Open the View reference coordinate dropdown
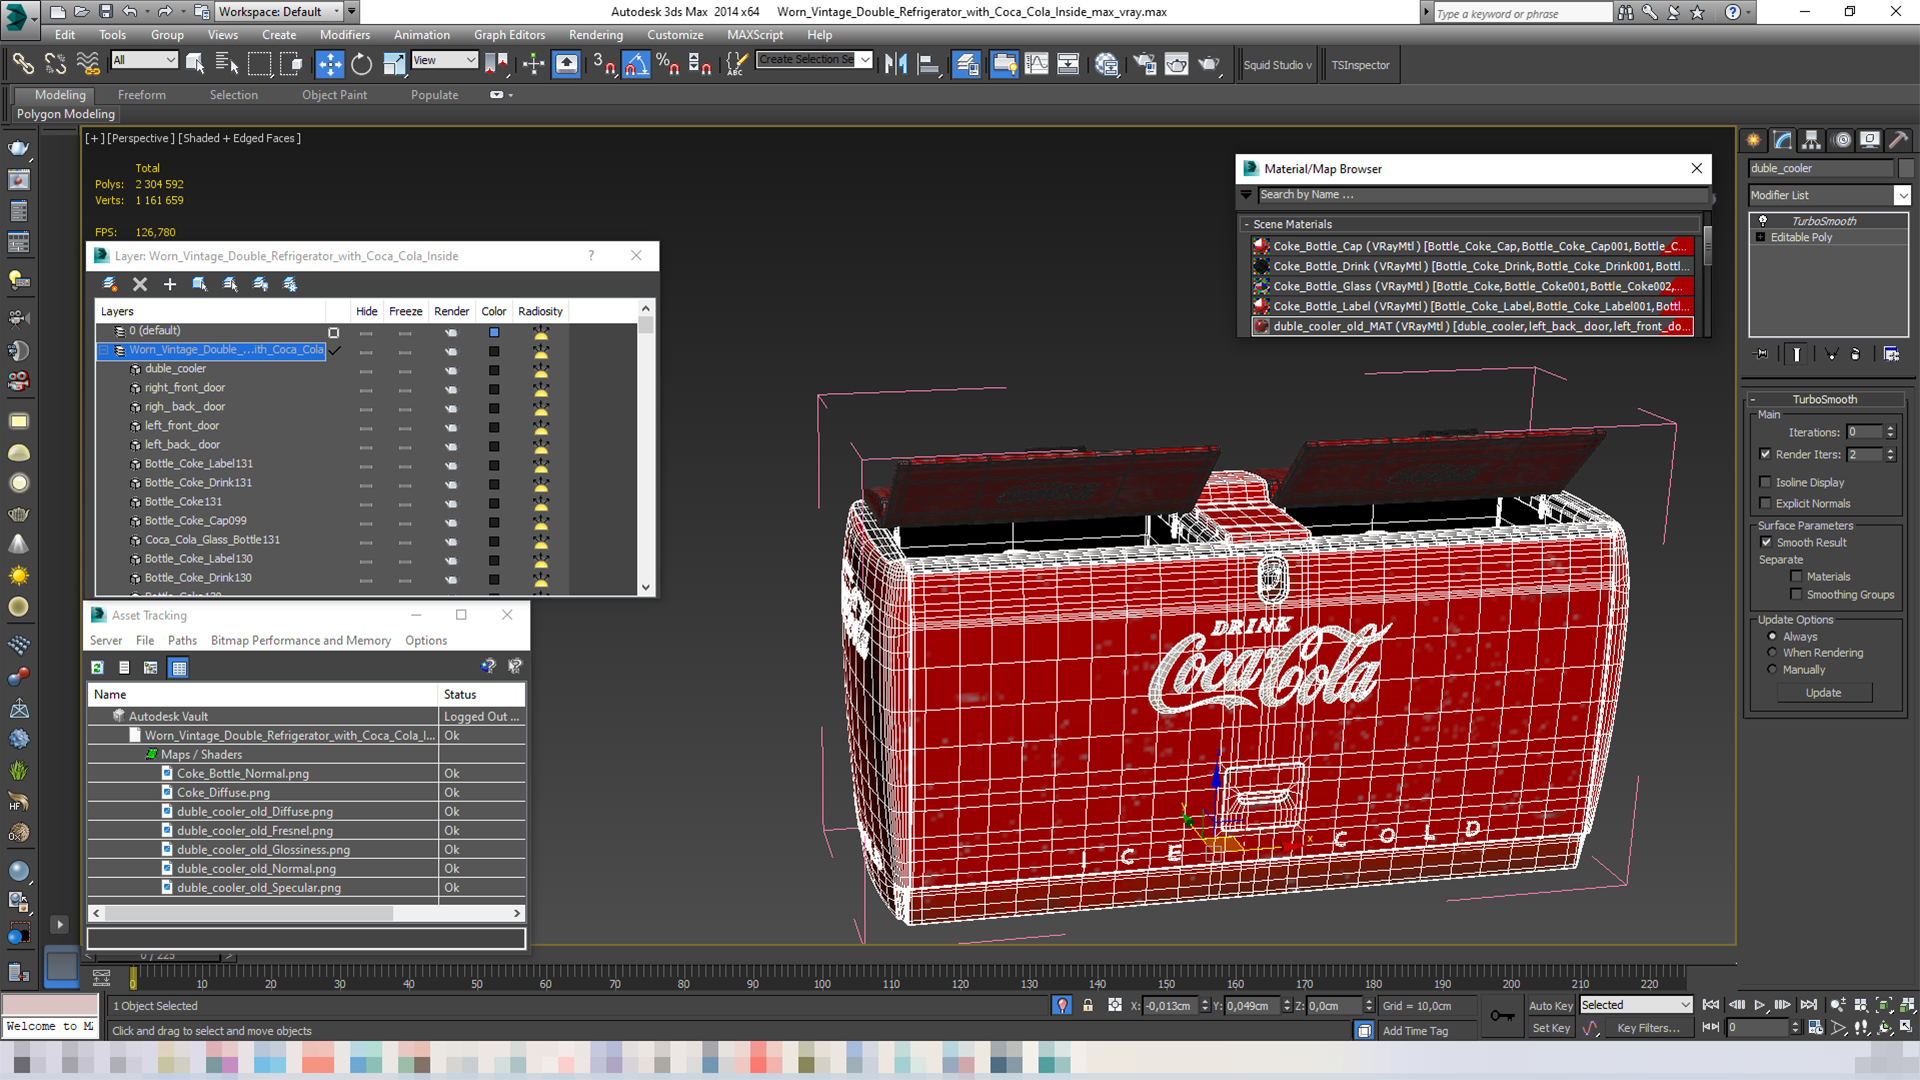This screenshot has width=1920, height=1080. 444,60
